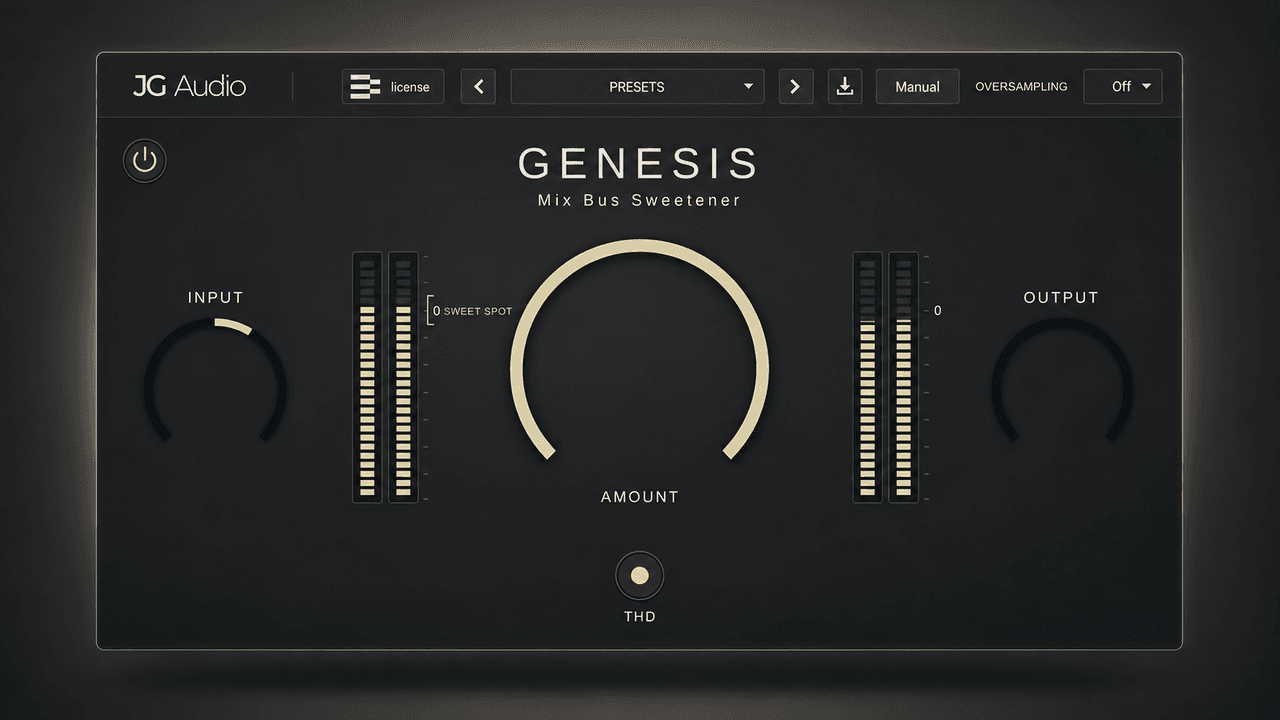Click the output level meter beside OUTPUT knob

[885, 377]
